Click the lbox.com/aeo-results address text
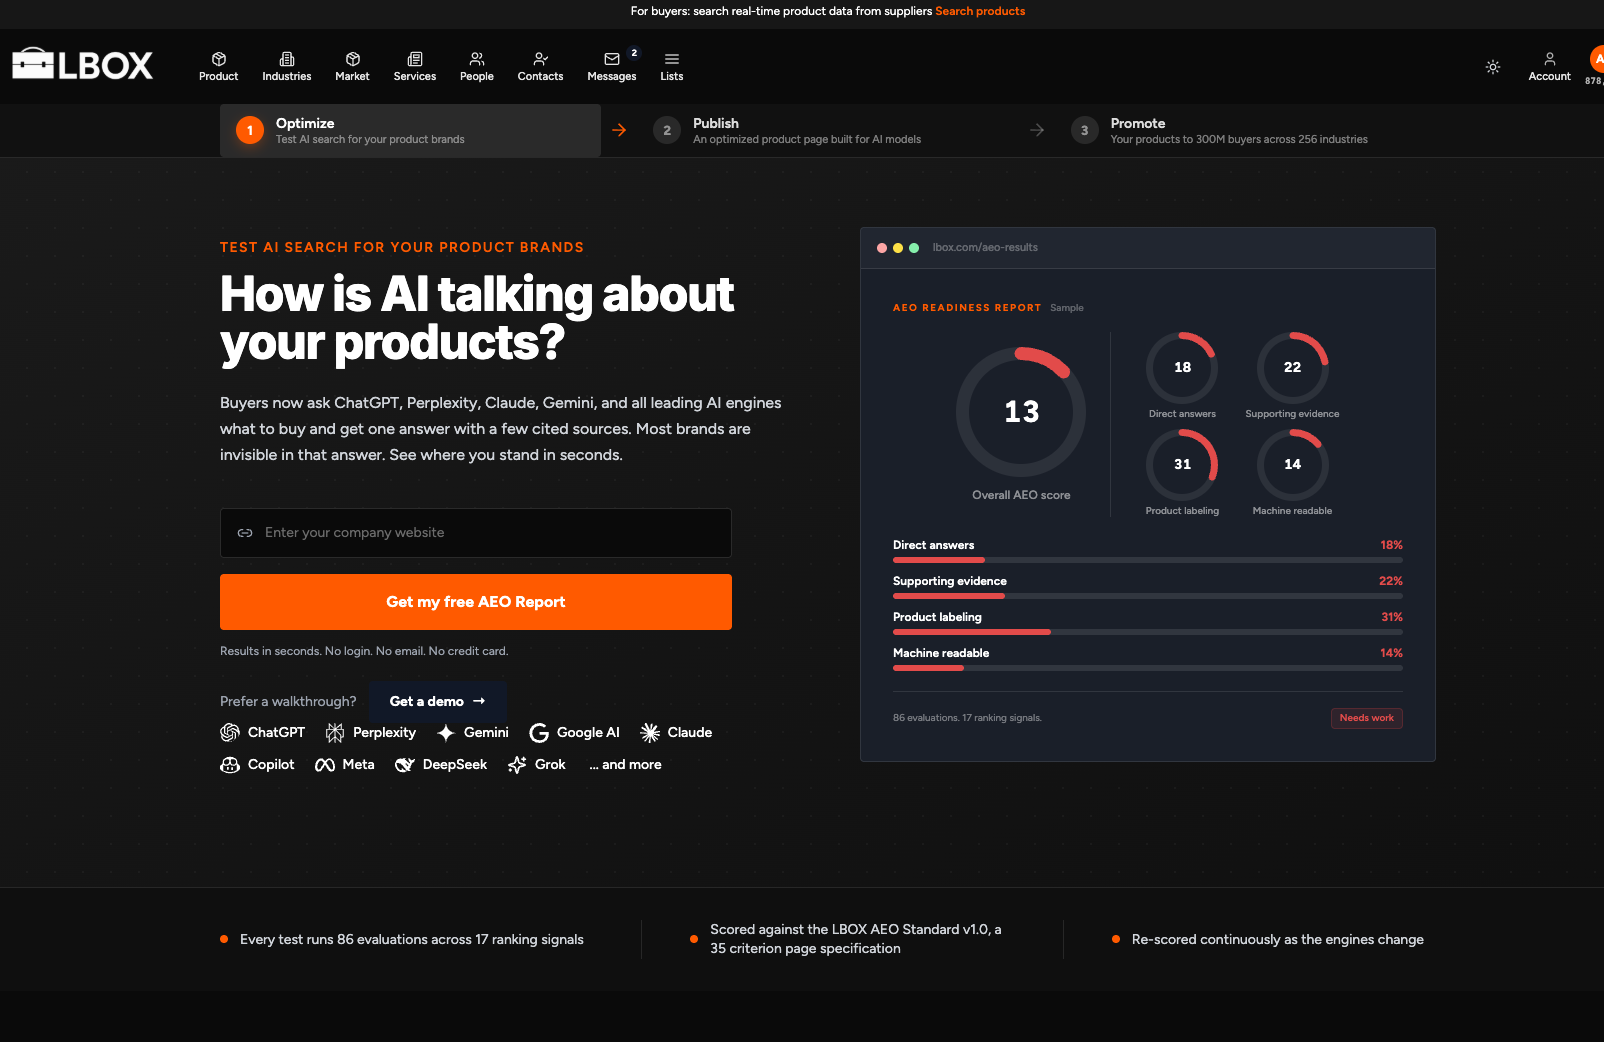This screenshot has width=1604, height=1042. click(985, 248)
